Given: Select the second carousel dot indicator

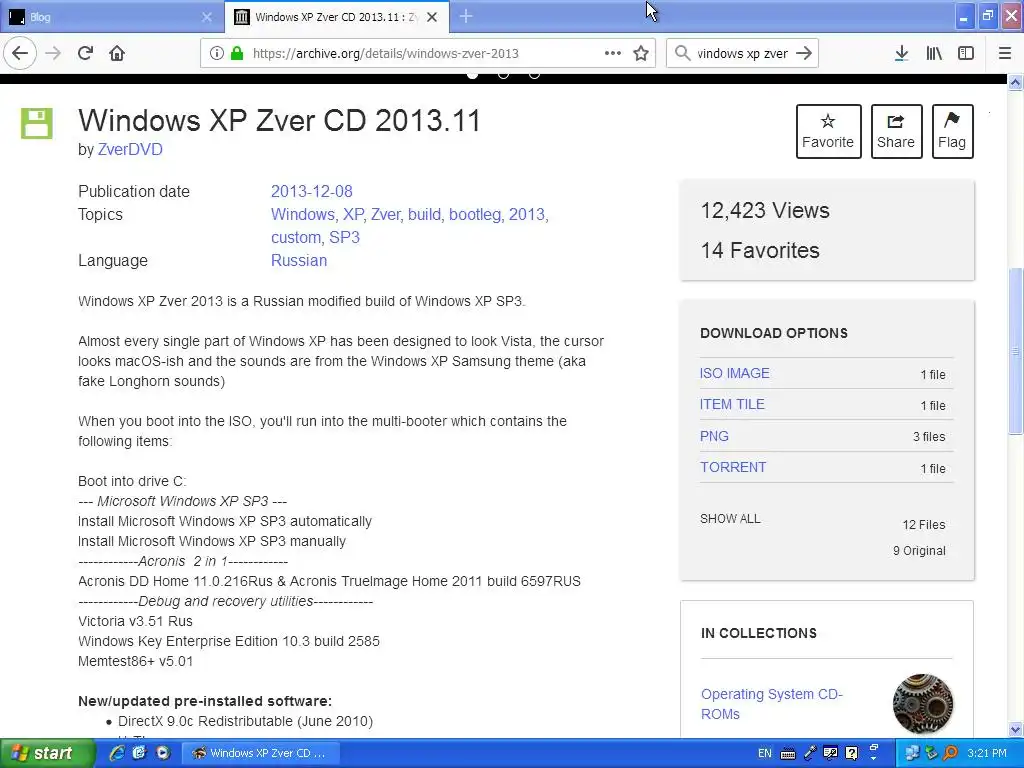Looking at the screenshot, I should click(504, 74).
